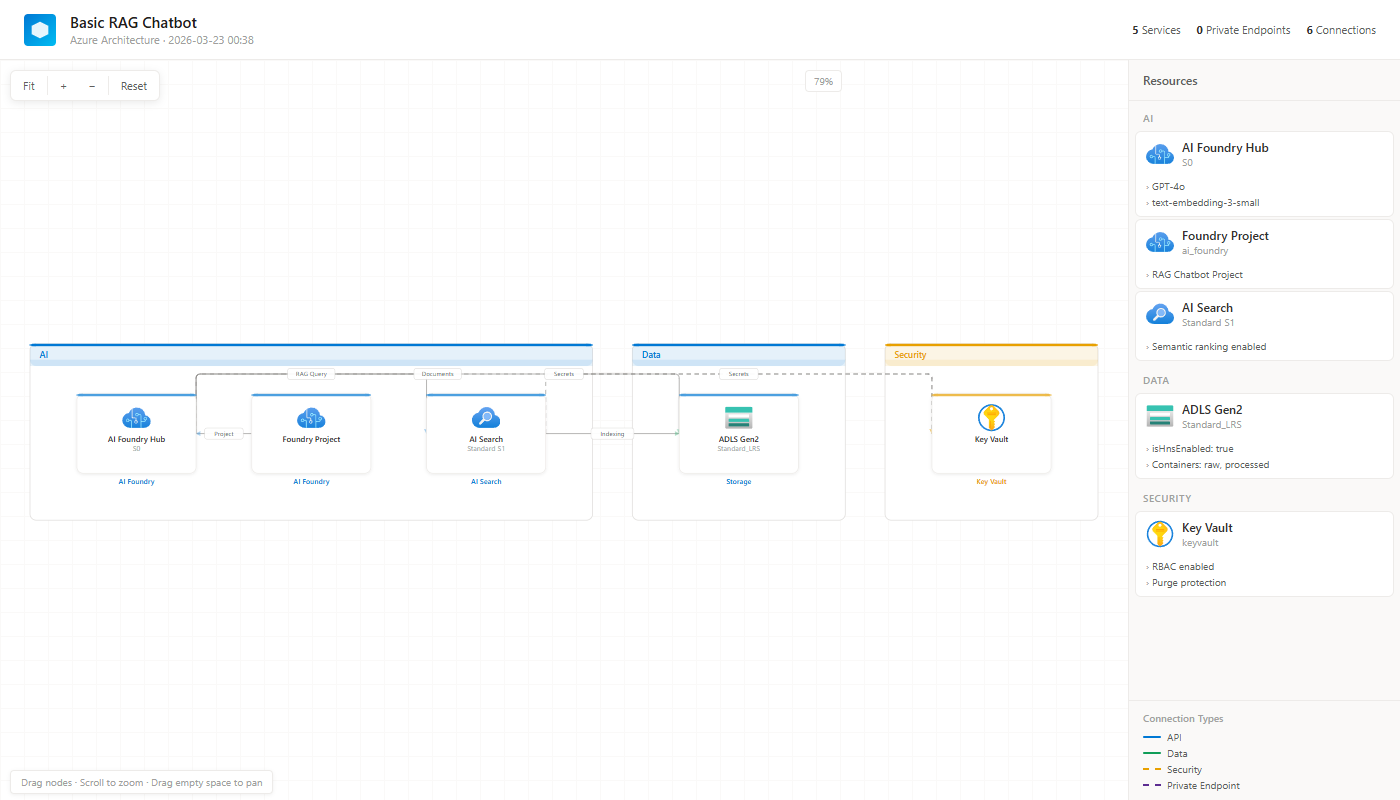This screenshot has height=800, width=1400.
Task: Zoom out with the minus button
Action: 92,86
